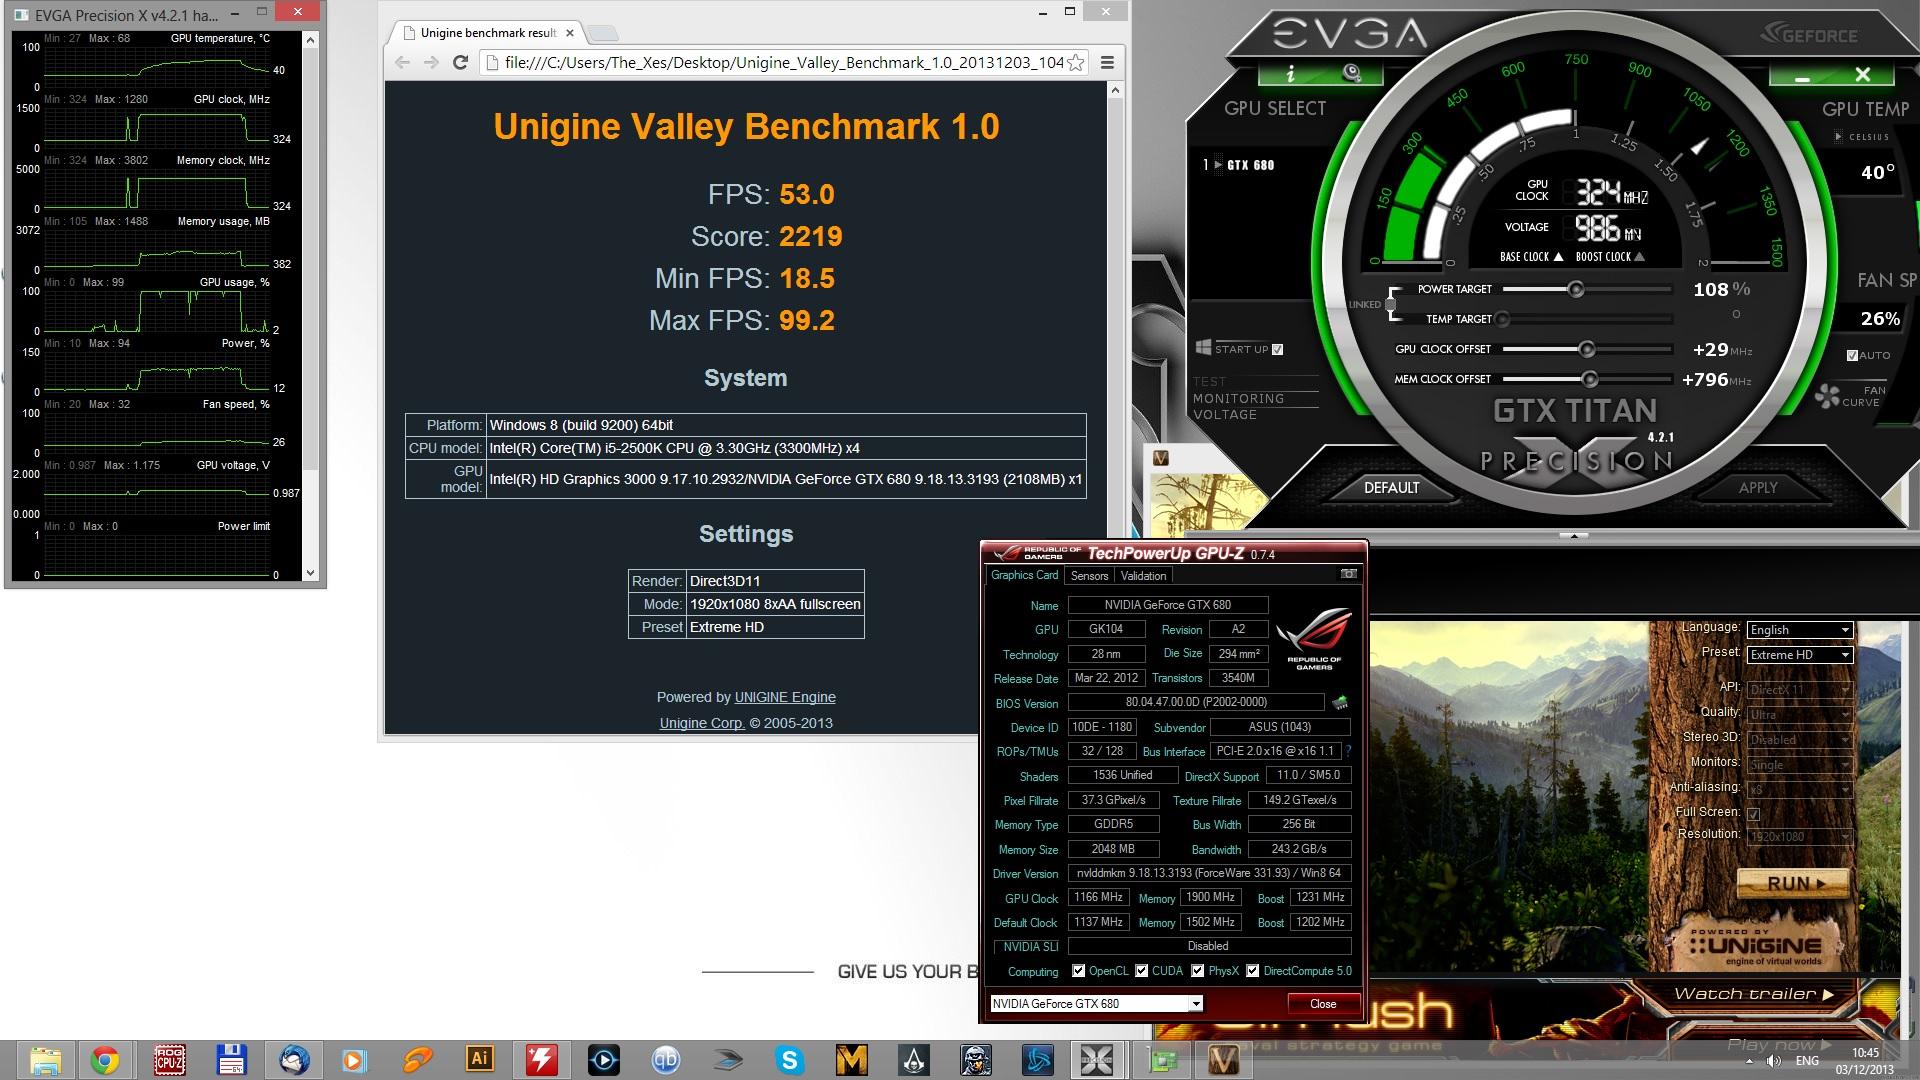Open the Chrome hamburger menu
Viewport: 1920px width, 1080px height.
1107,62
